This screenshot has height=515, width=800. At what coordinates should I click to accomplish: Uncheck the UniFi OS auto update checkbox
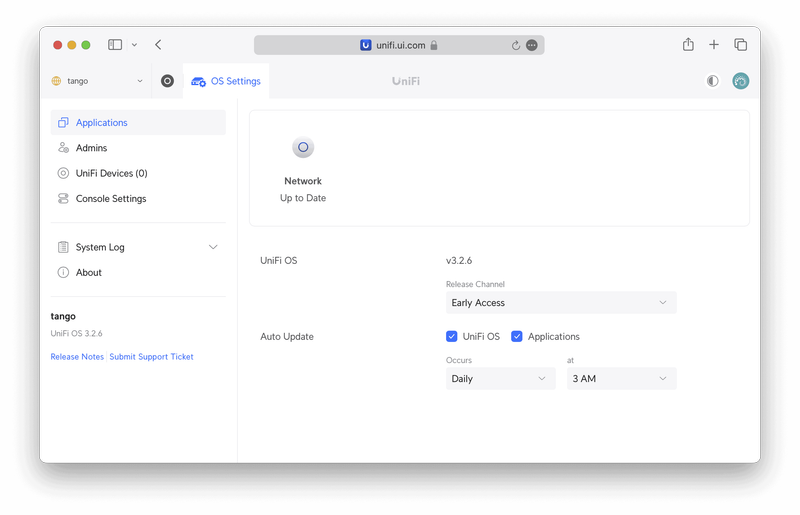point(452,337)
